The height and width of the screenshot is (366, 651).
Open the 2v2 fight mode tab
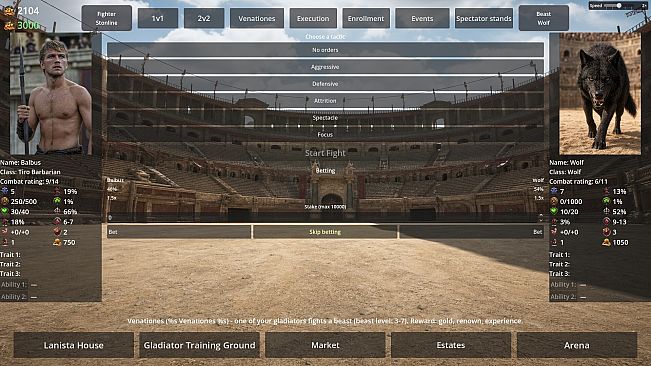coord(204,18)
